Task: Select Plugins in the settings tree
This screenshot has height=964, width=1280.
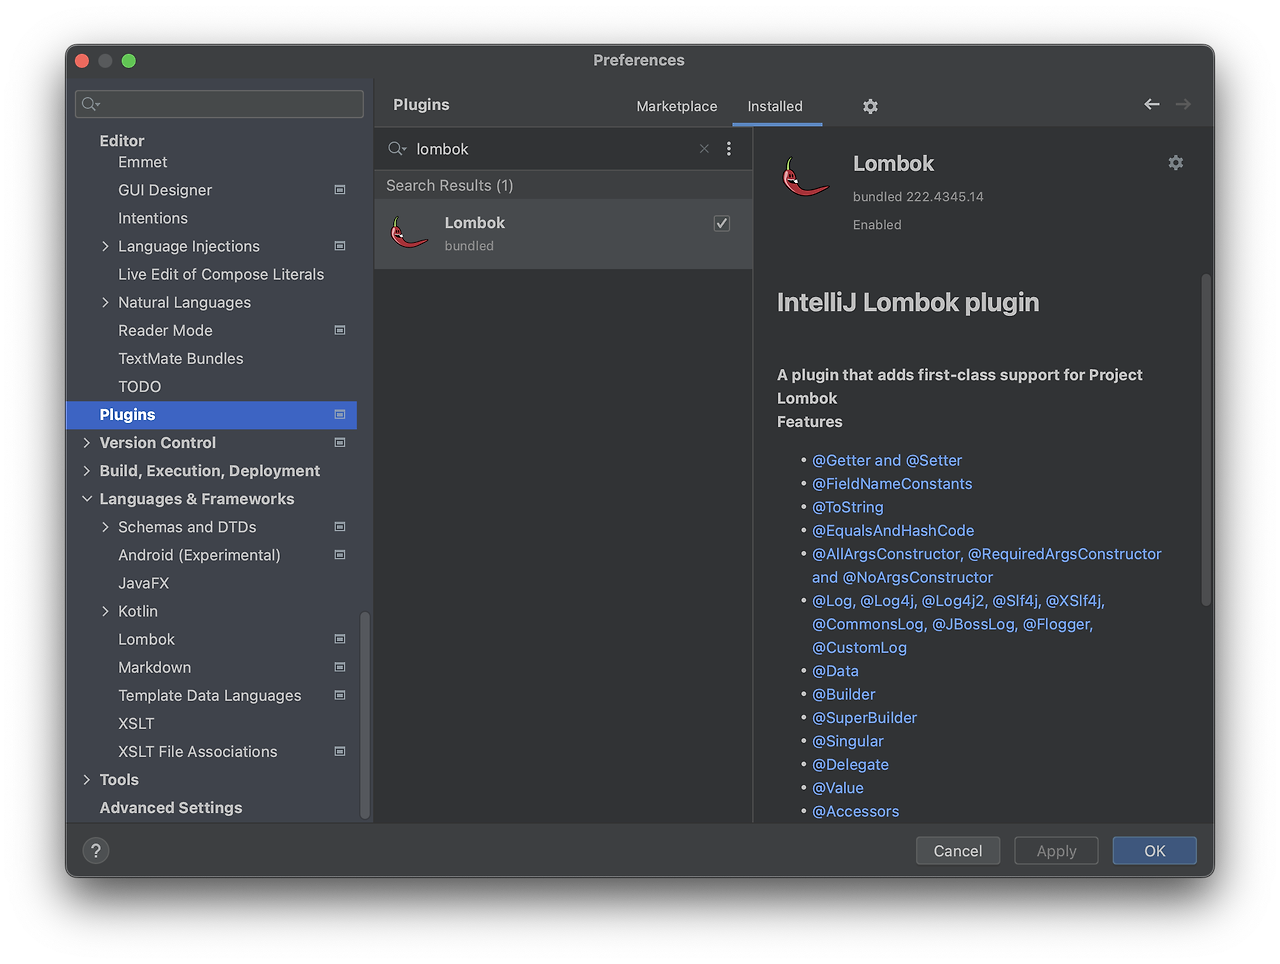Action: (211, 414)
